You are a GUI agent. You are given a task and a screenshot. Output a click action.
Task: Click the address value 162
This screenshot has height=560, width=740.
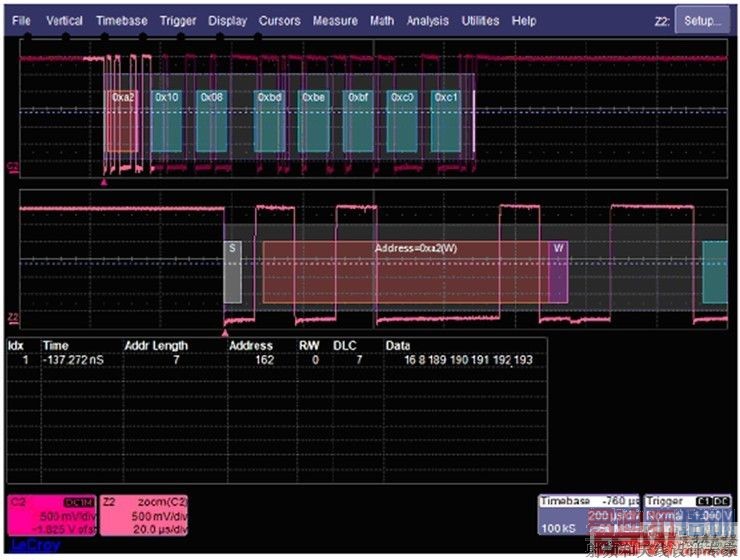pyautogui.click(x=265, y=360)
